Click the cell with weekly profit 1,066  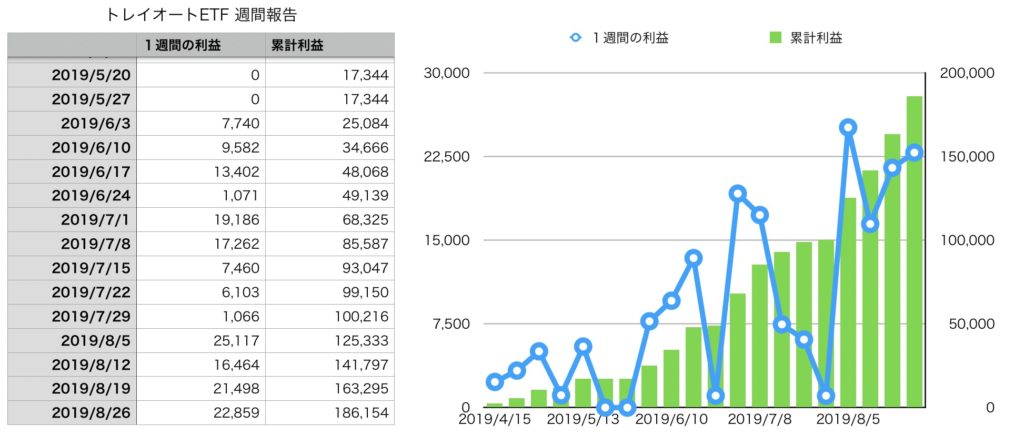pyautogui.click(x=201, y=317)
